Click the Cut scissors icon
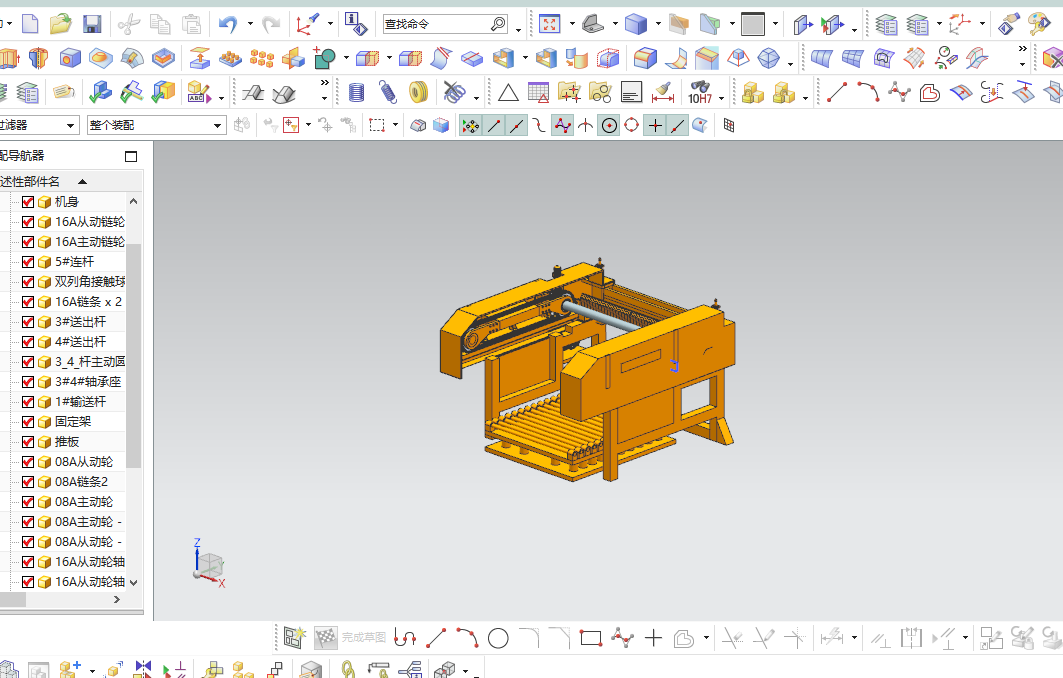The image size is (1063, 678). [x=128, y=24]
